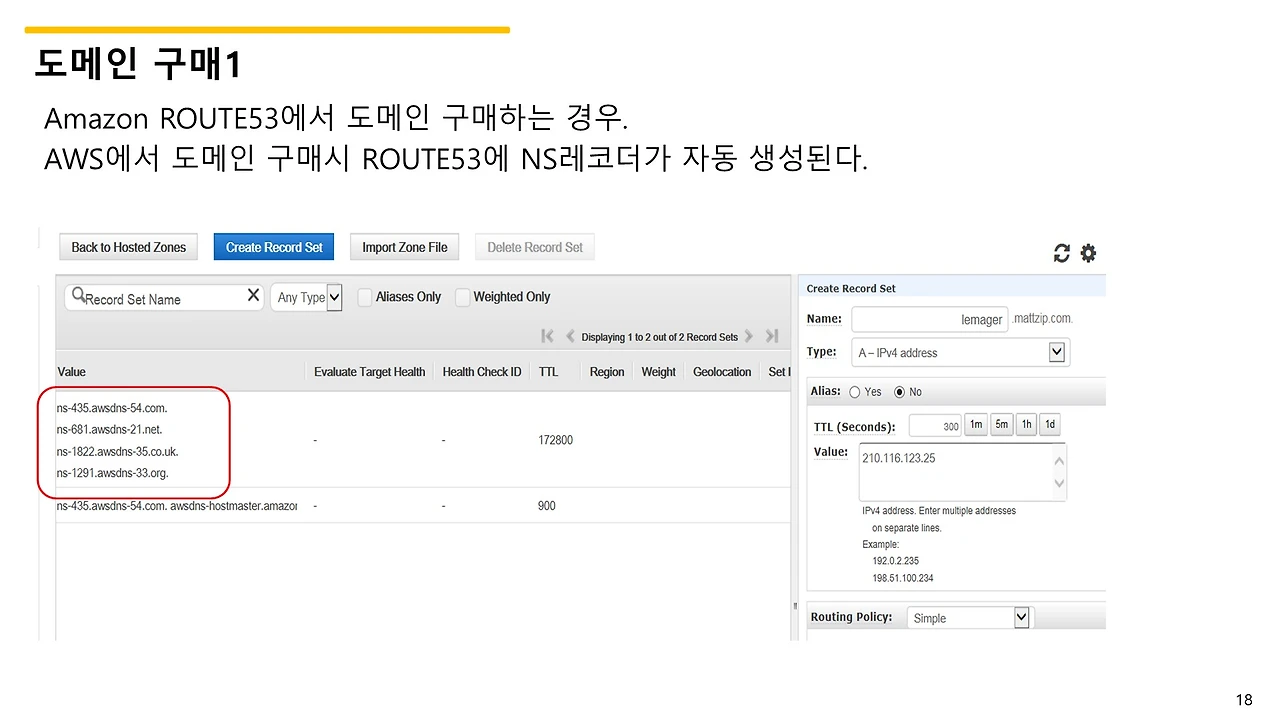The width and height of the screenshot is (1280, 720).
Task: Select the ns-435.awsdns-54.com. name server value
Action: [x=112, y=408]
